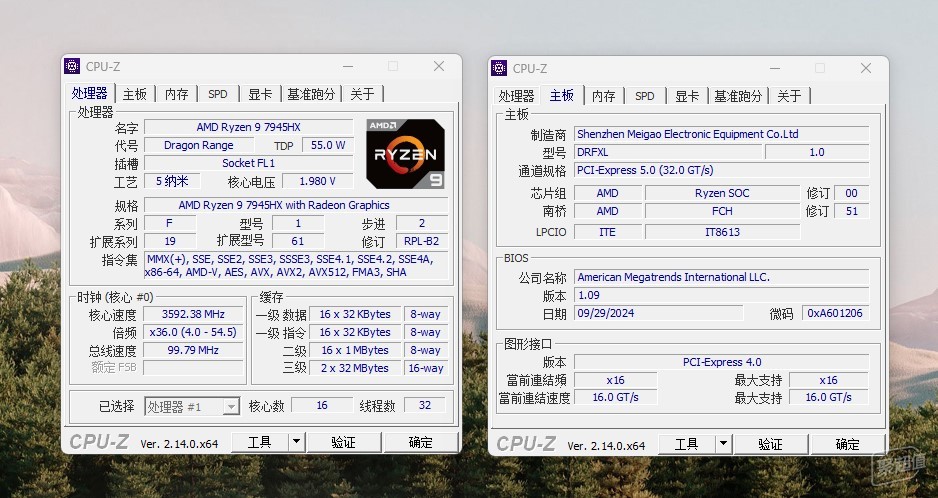Image resolution: width=938 pixels, height=498 pixels.
Task: Click the 工具 button in right CPU-Z window
Action: (687, 444)
